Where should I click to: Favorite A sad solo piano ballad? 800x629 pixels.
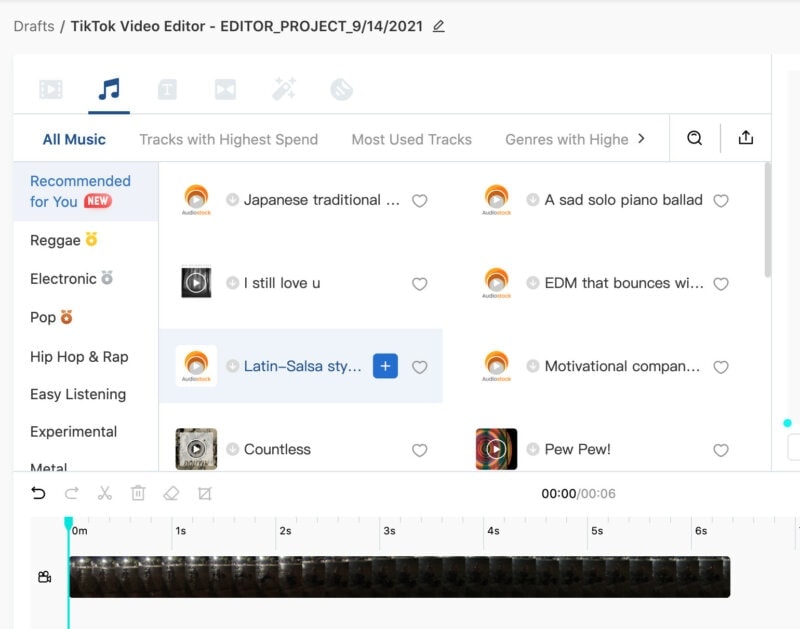tap(720, 200)
